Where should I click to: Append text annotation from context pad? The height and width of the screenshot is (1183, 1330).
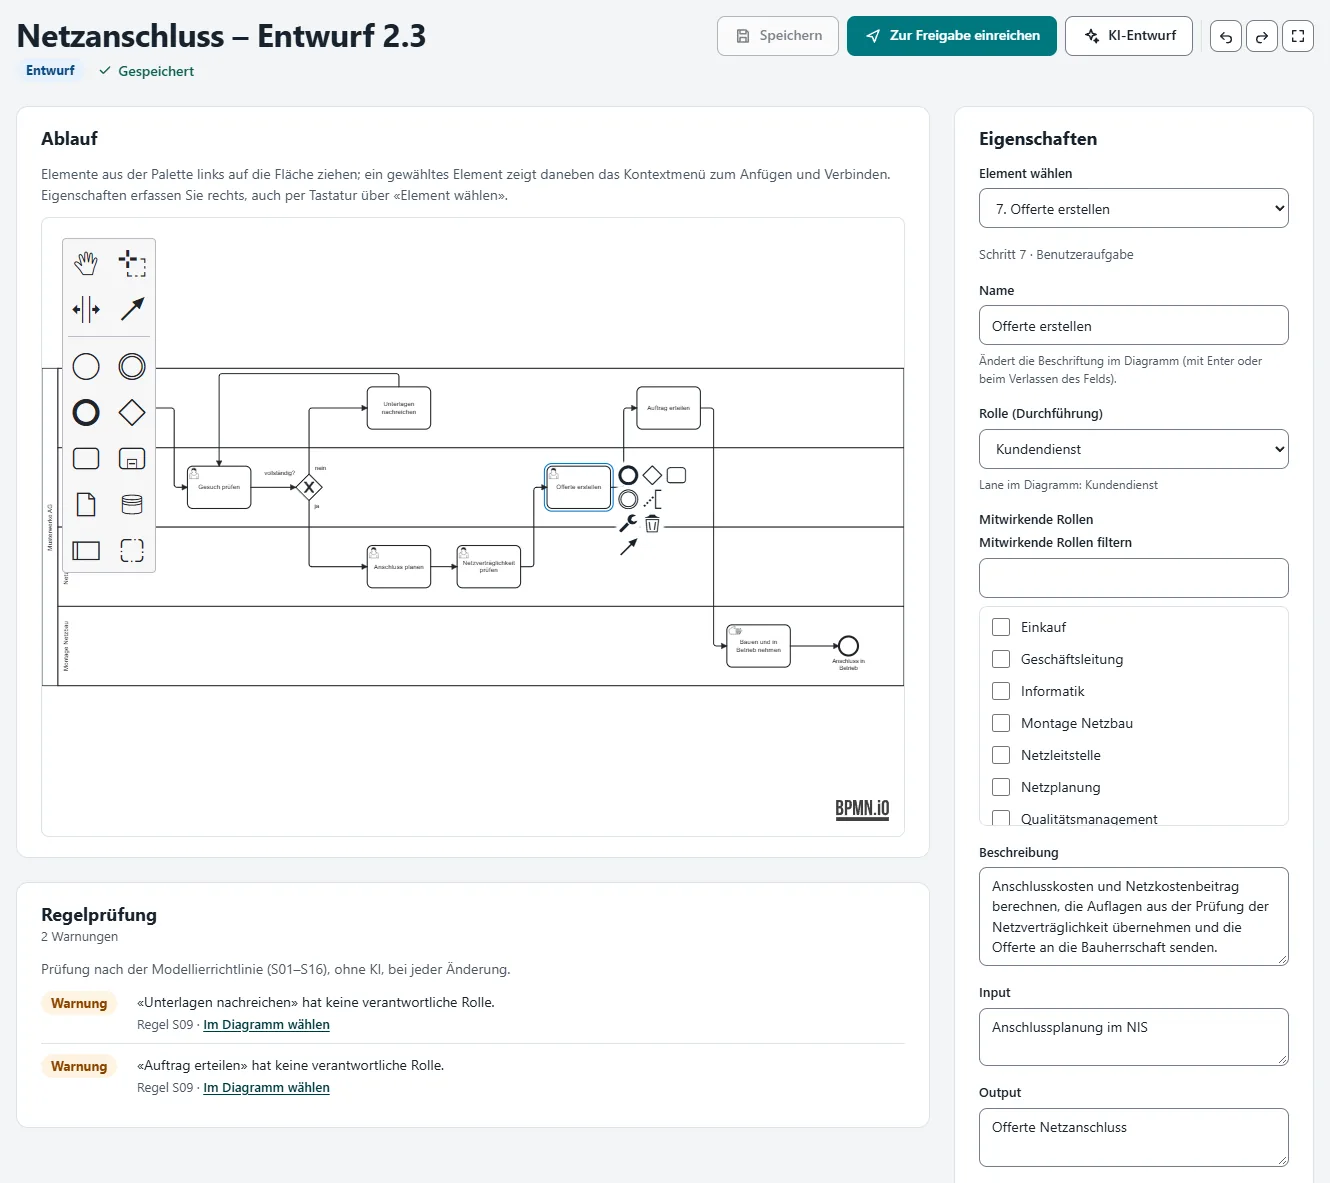pyautogui.click(x=652, y=499)
